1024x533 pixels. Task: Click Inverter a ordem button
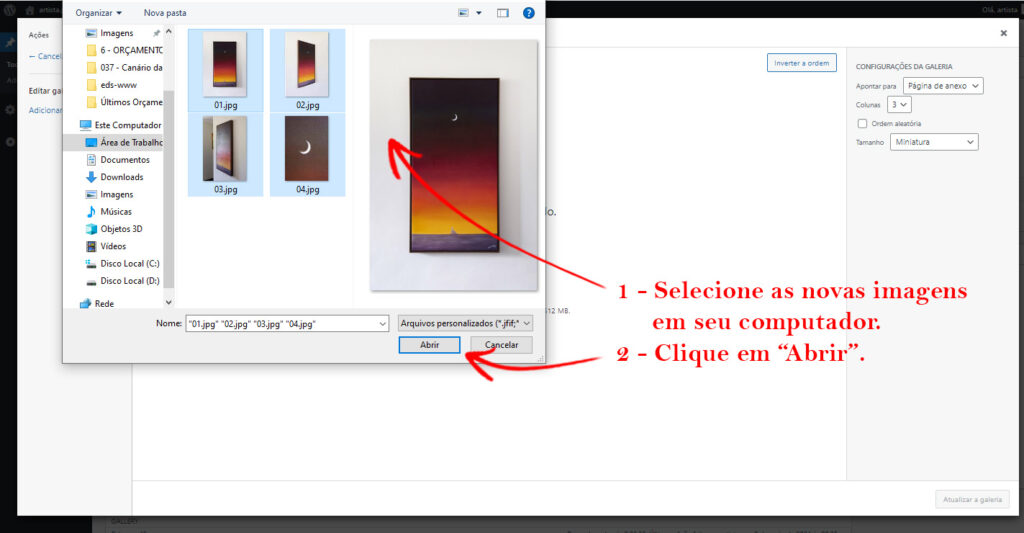(x=801, y=63)
